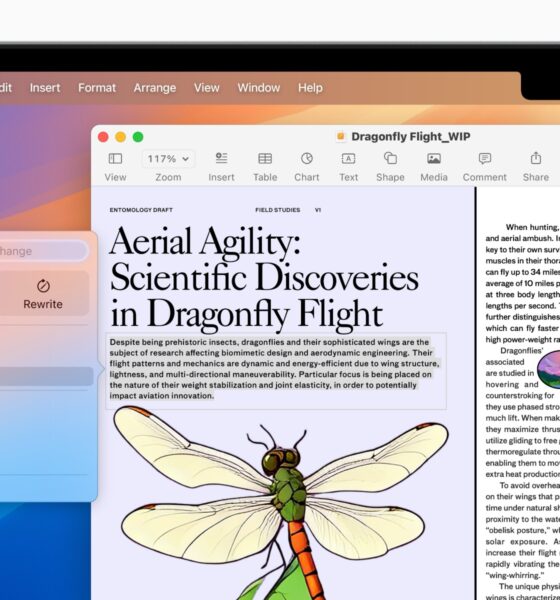Close the Pages window with red button
This screenshot has width=560, height=600.
click(x=103, y=137)
